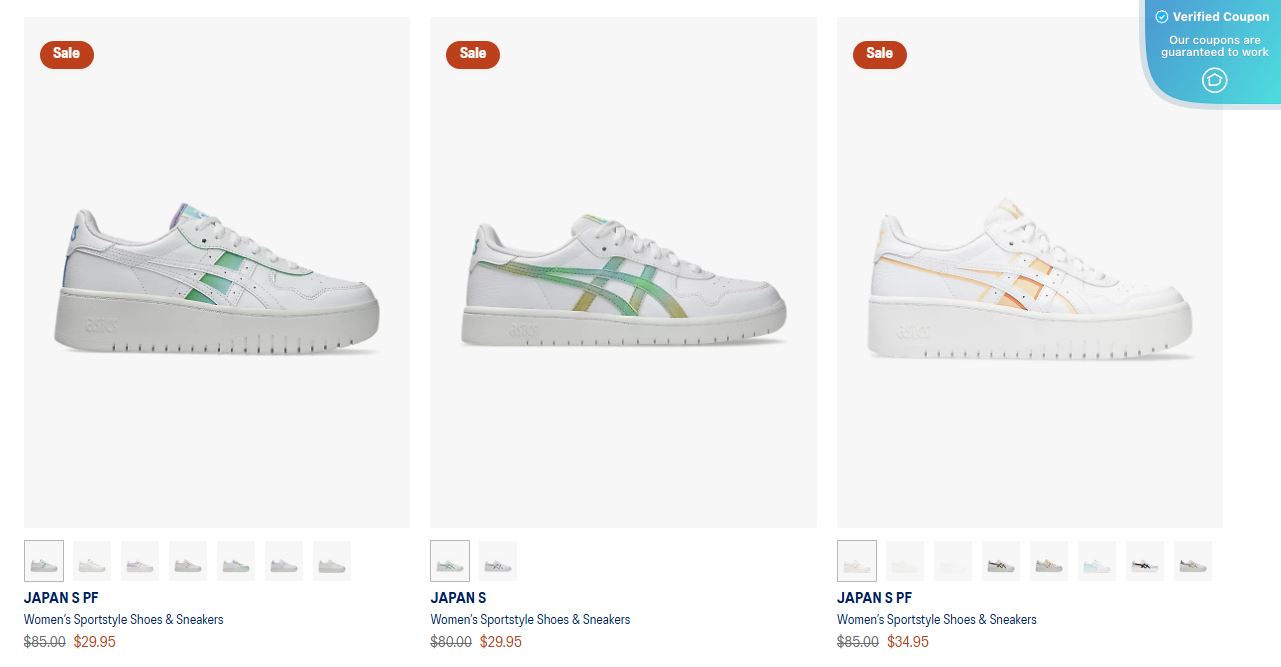Open the green-striped JAPAN S PF shoe image
Image resolution: width=1281 pixels, height=667 pixels.
click(217, 272)
